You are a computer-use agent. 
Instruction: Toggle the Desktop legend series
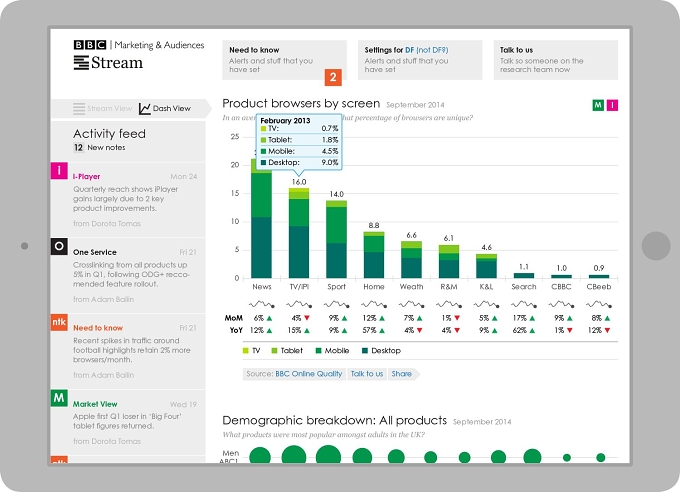[x=381, y=351]
